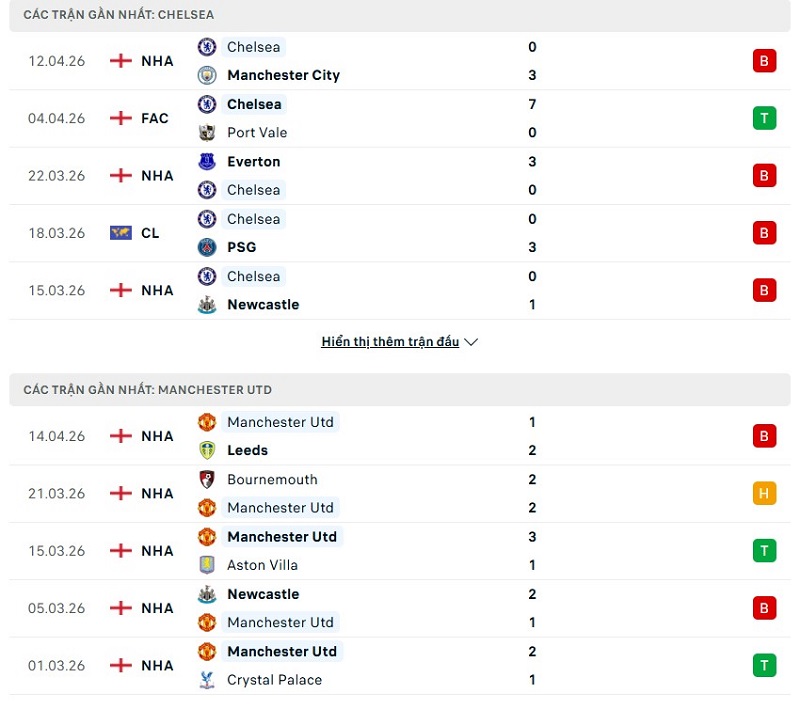Click the Everton club crest icon

coord(207,161)
